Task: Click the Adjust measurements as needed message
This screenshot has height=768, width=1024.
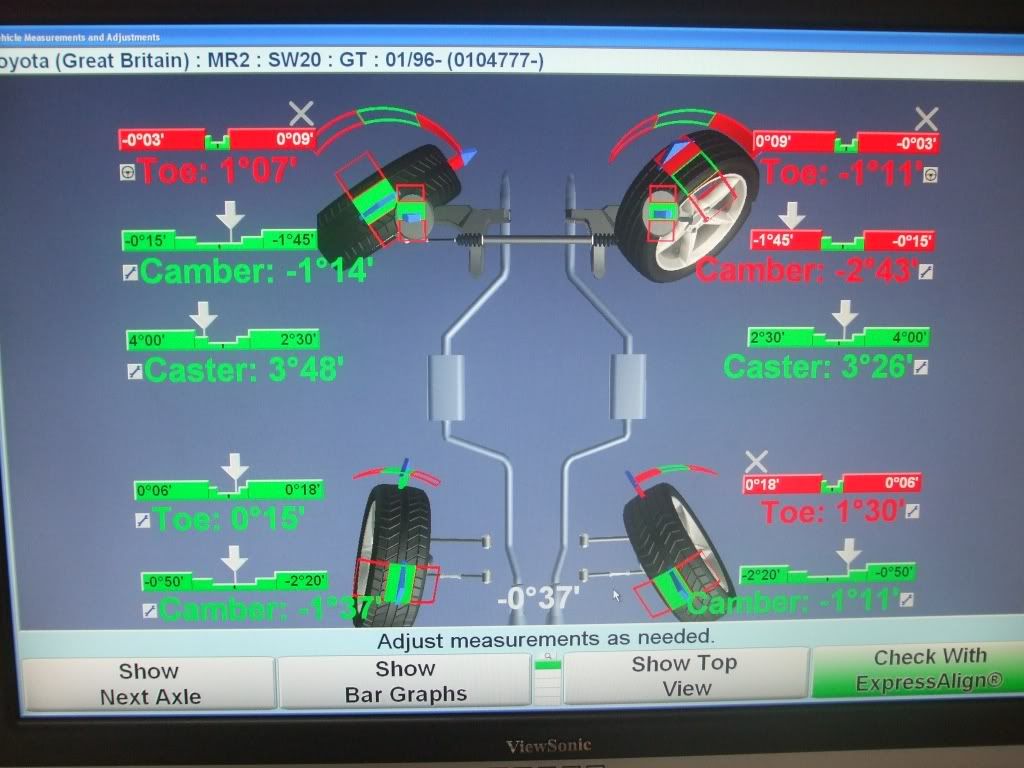Action: 546,638
